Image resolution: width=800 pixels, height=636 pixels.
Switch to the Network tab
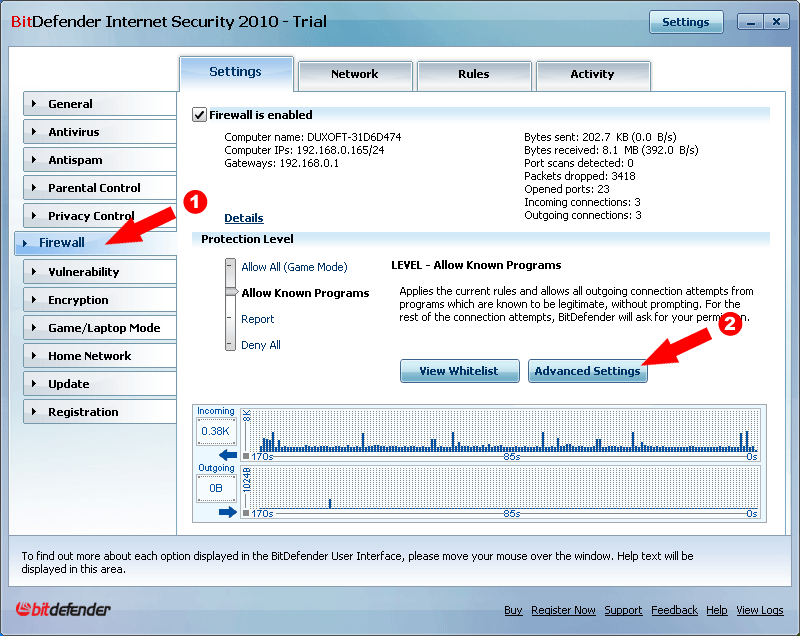[x=355, y=75]
